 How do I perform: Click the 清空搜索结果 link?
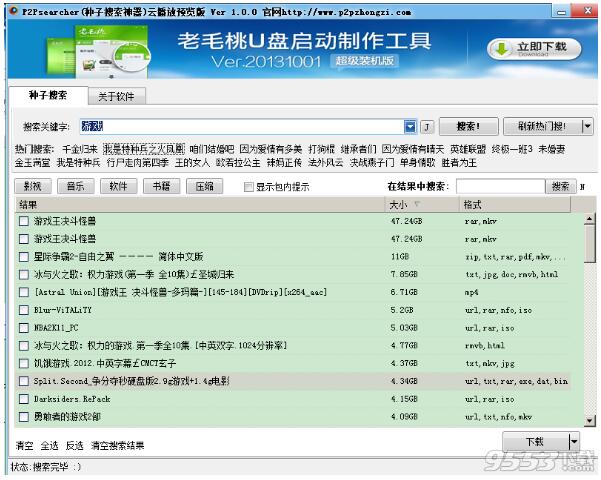(x=117, y=445)
